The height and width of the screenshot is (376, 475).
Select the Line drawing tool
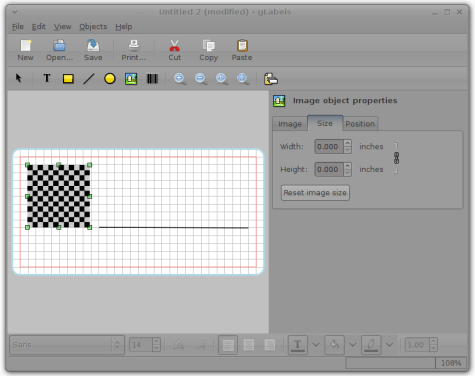pos(89,79)
